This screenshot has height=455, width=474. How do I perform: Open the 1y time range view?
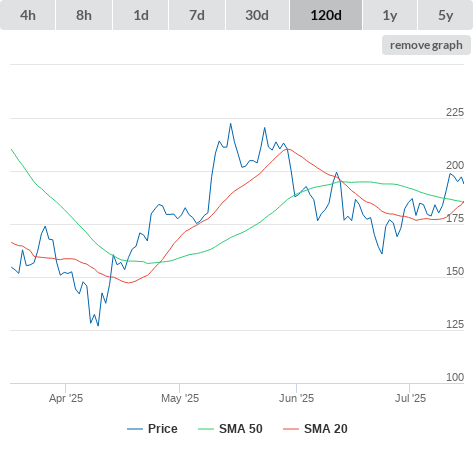click(x=390, y=15)
